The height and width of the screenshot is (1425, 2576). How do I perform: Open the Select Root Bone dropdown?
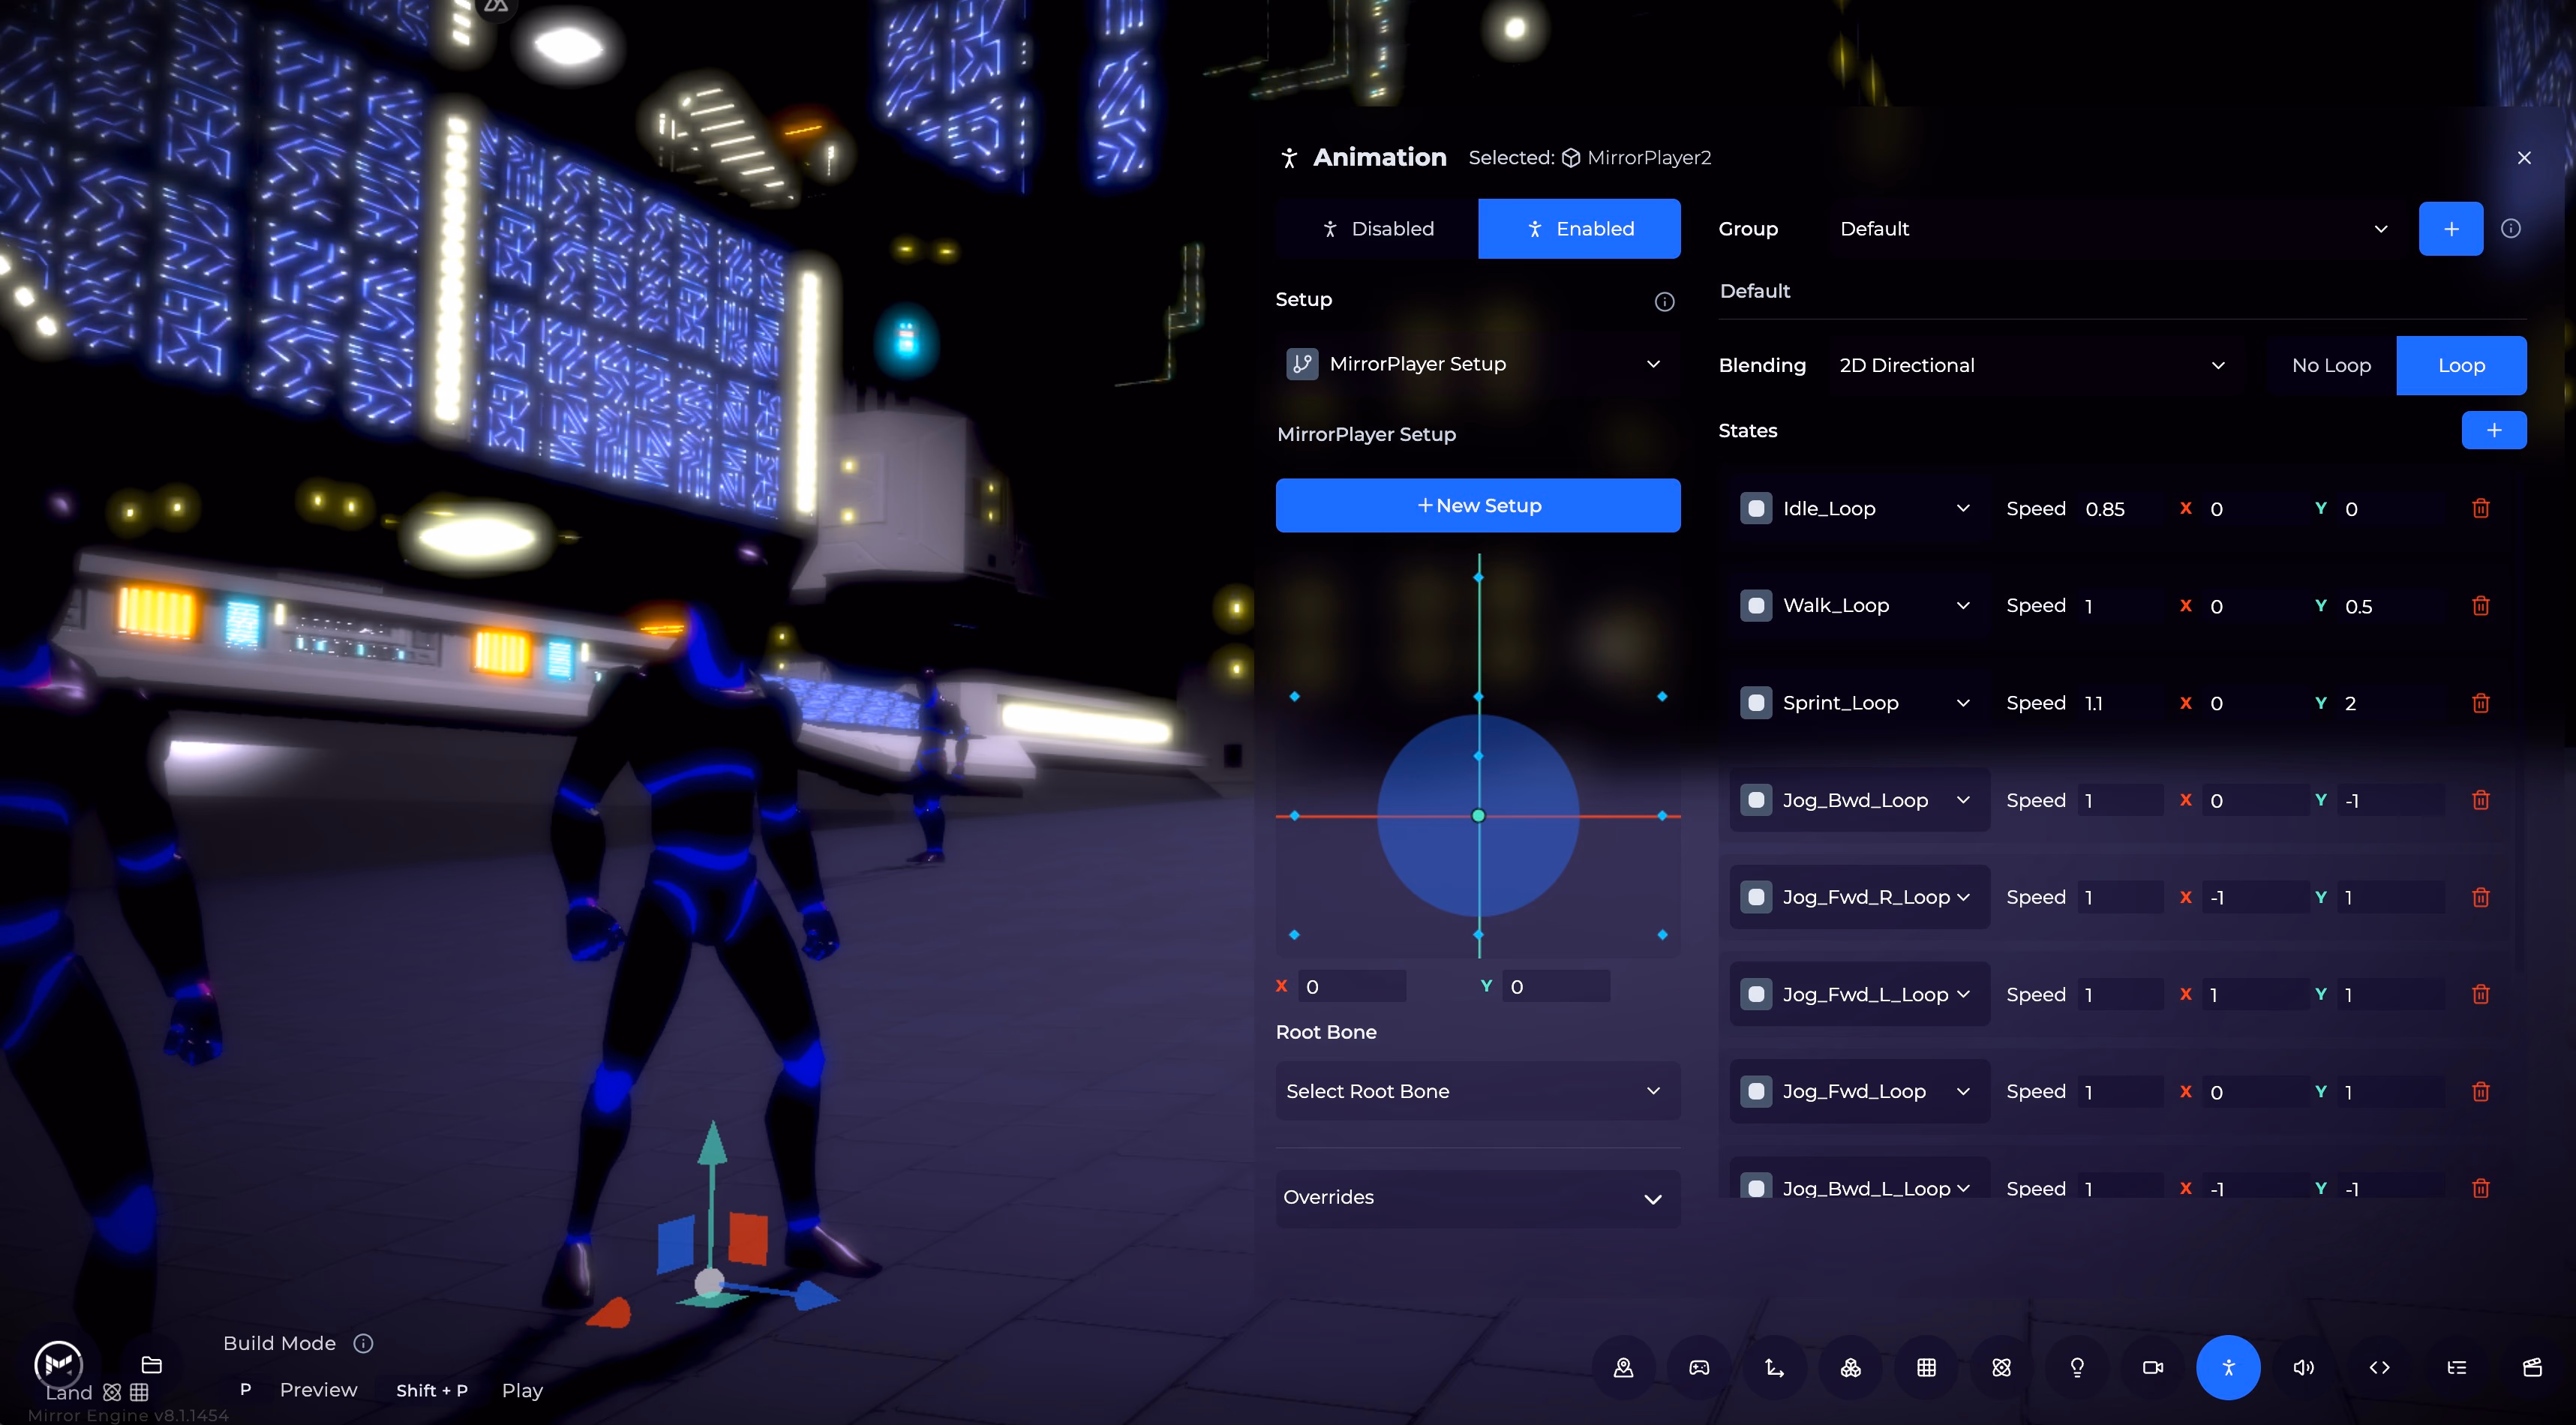point(1477,1091)
